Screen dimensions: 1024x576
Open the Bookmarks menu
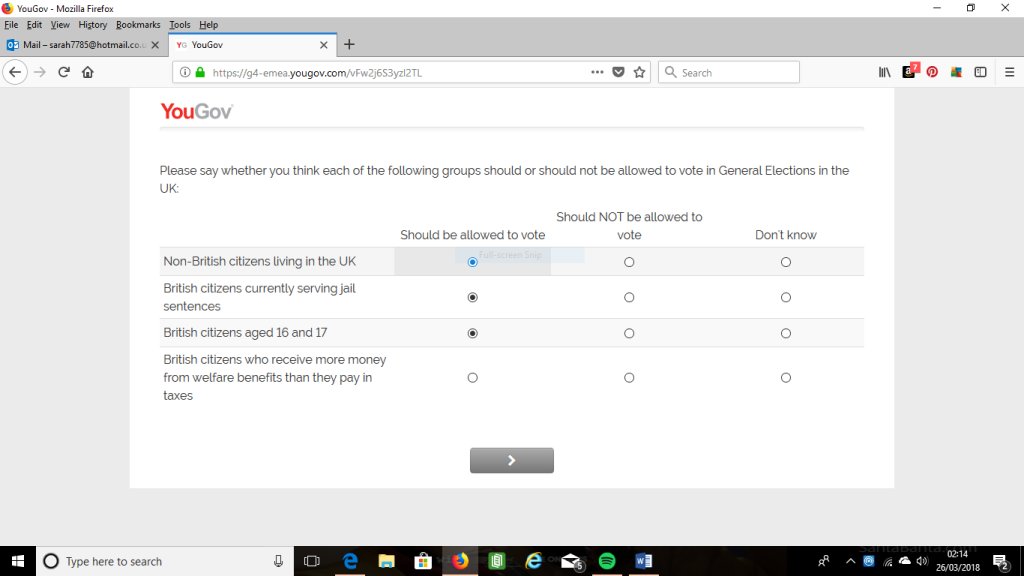(x=138, y=25)
